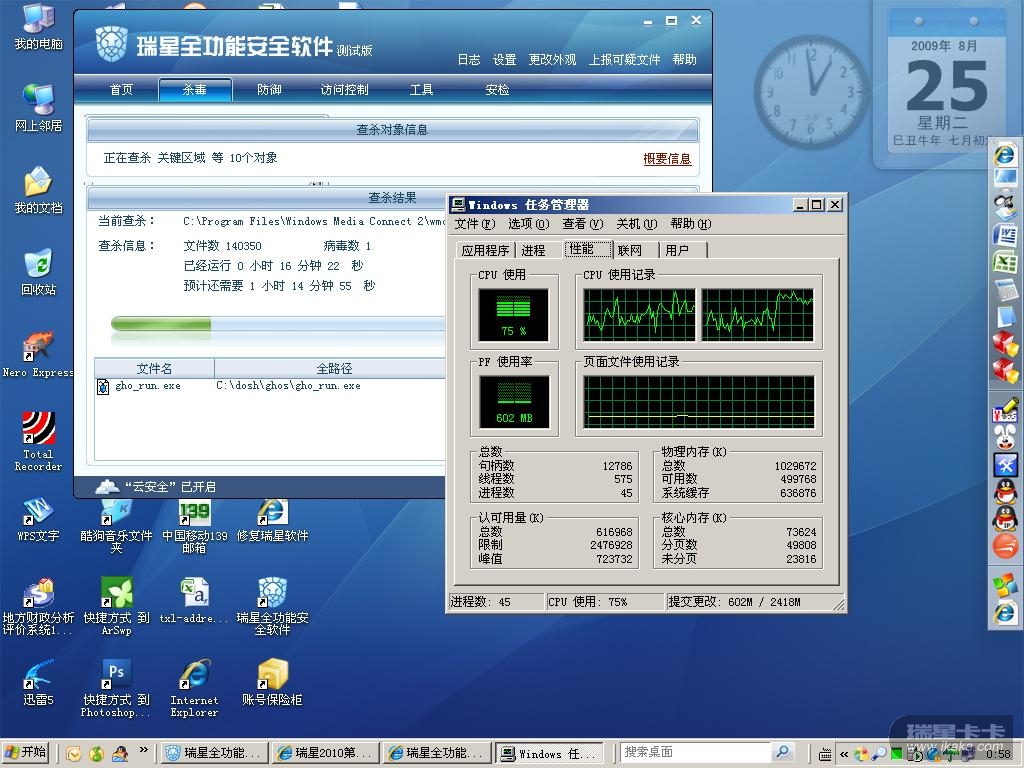Click the 全路径 column header
The height and width of the screenshot is (768, 1024).
point(330,368)
